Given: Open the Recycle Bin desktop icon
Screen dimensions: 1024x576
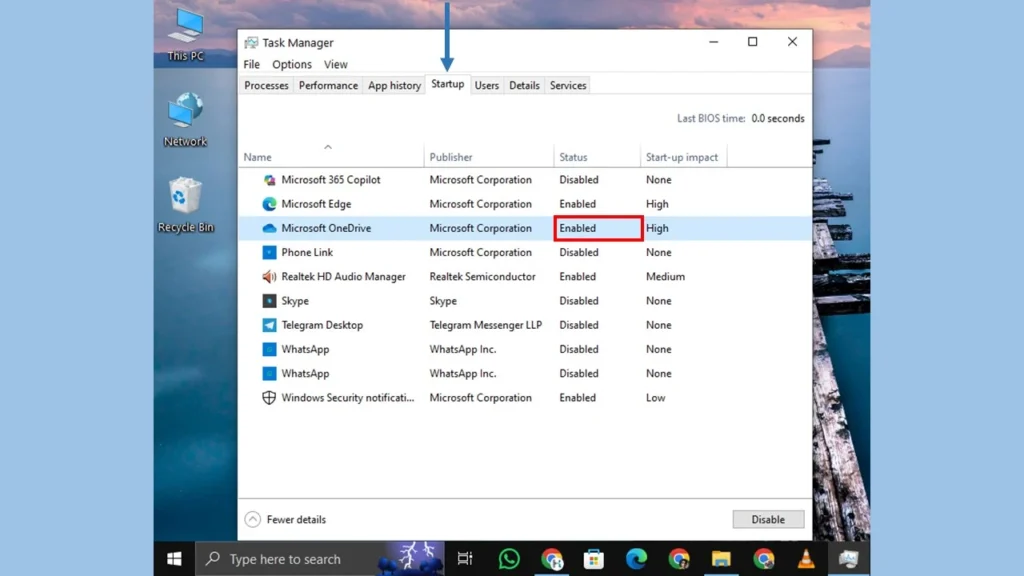Looking at the screenshot, I should tap(185, 205).
